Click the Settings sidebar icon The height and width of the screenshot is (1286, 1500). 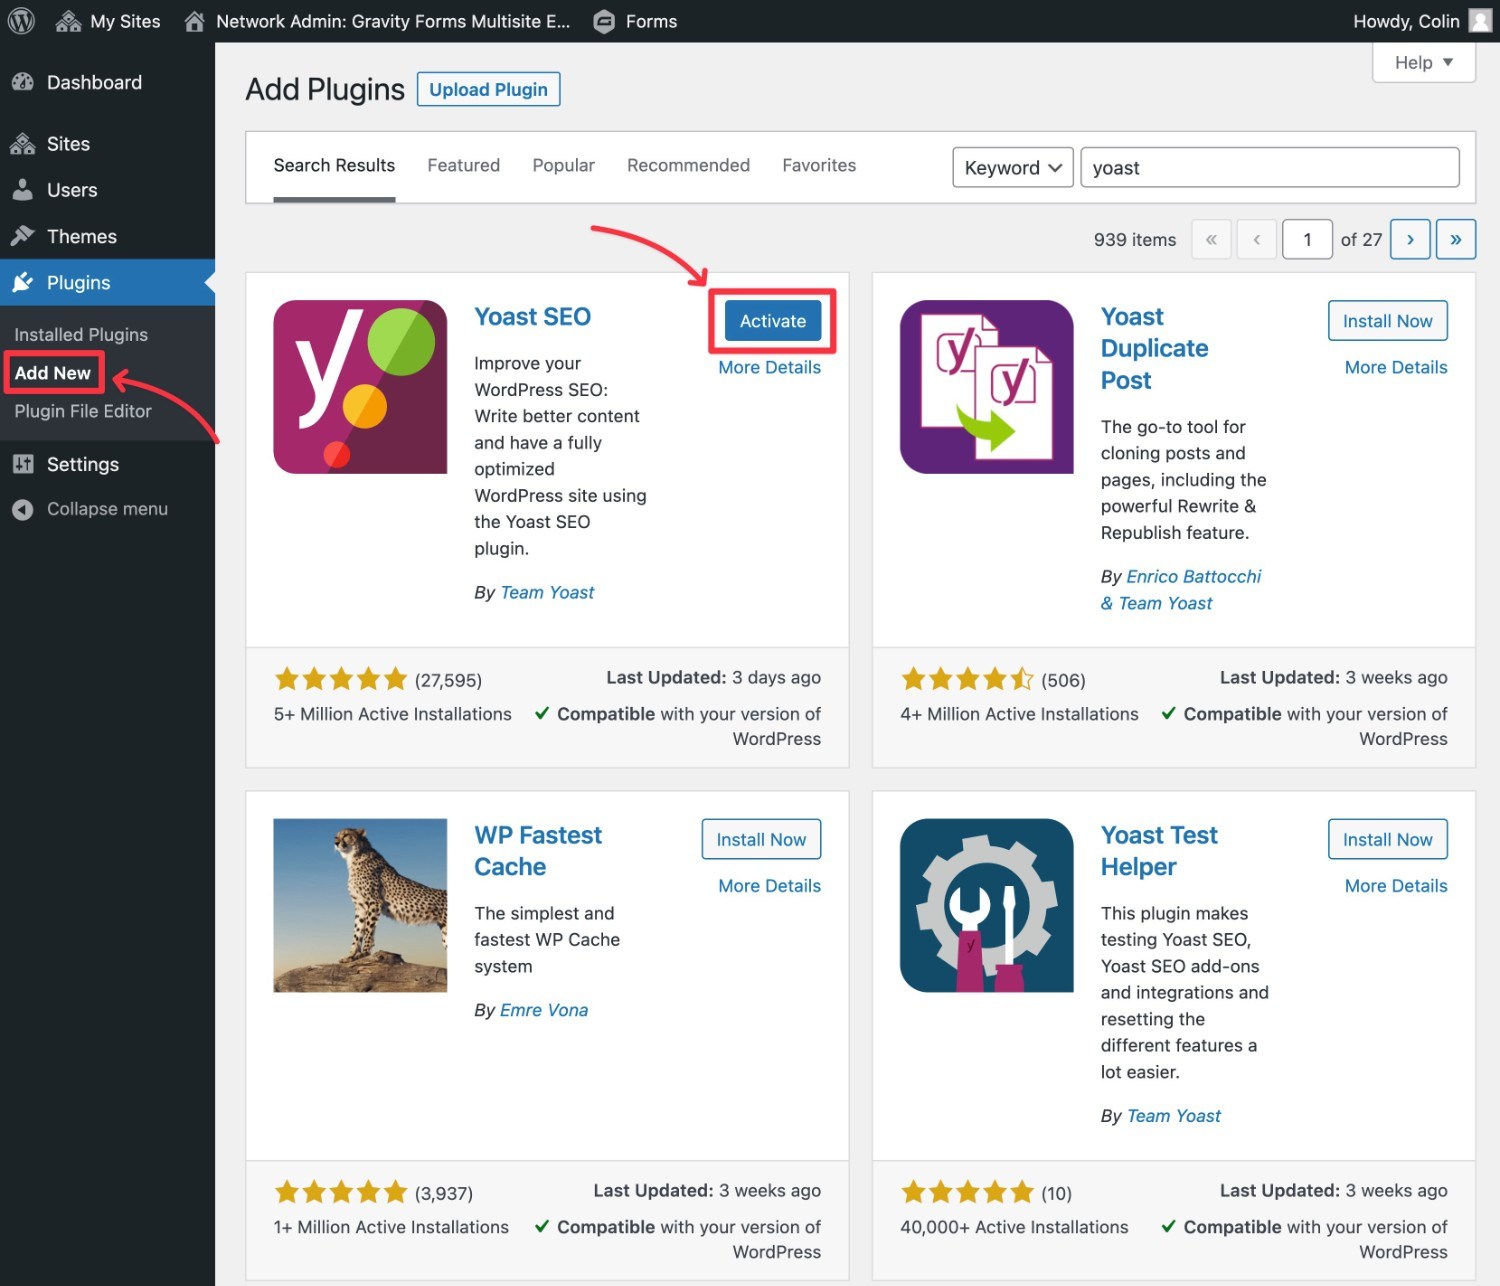tap(23, 464)
